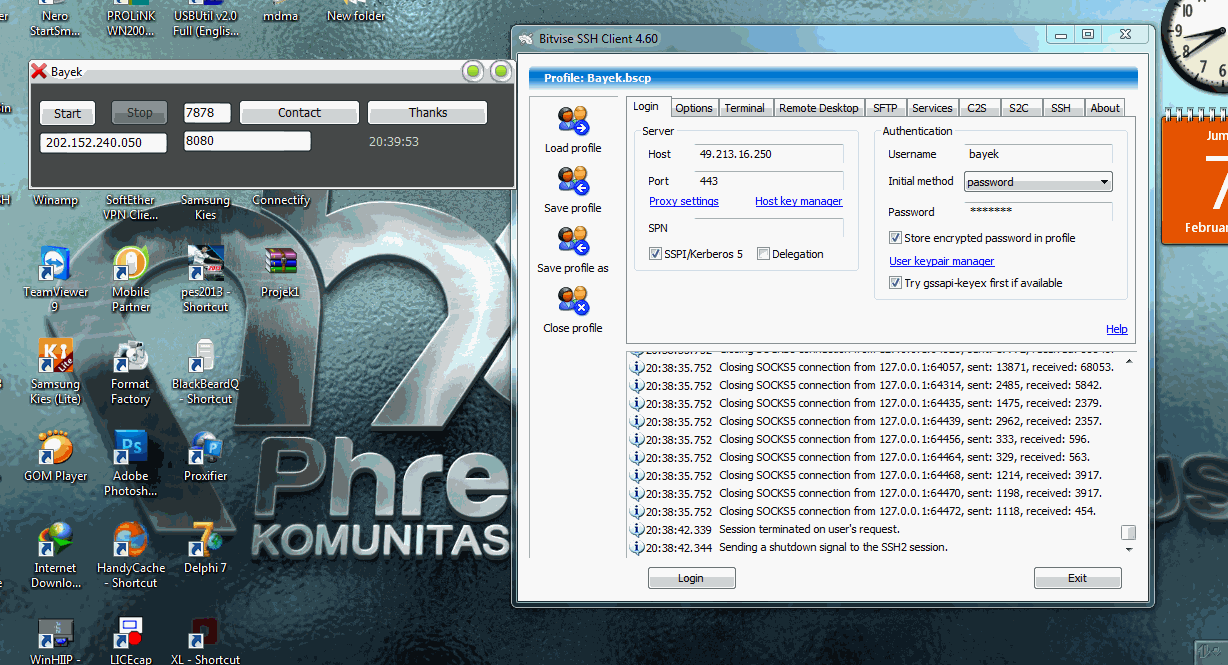Click Stop button in Bayek window

click(140, 113)
